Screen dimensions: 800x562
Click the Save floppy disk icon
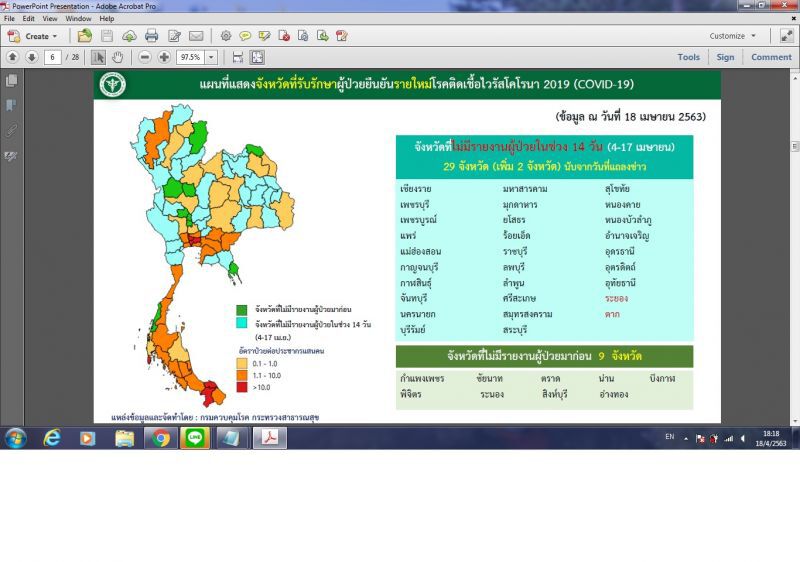(107, 36)
